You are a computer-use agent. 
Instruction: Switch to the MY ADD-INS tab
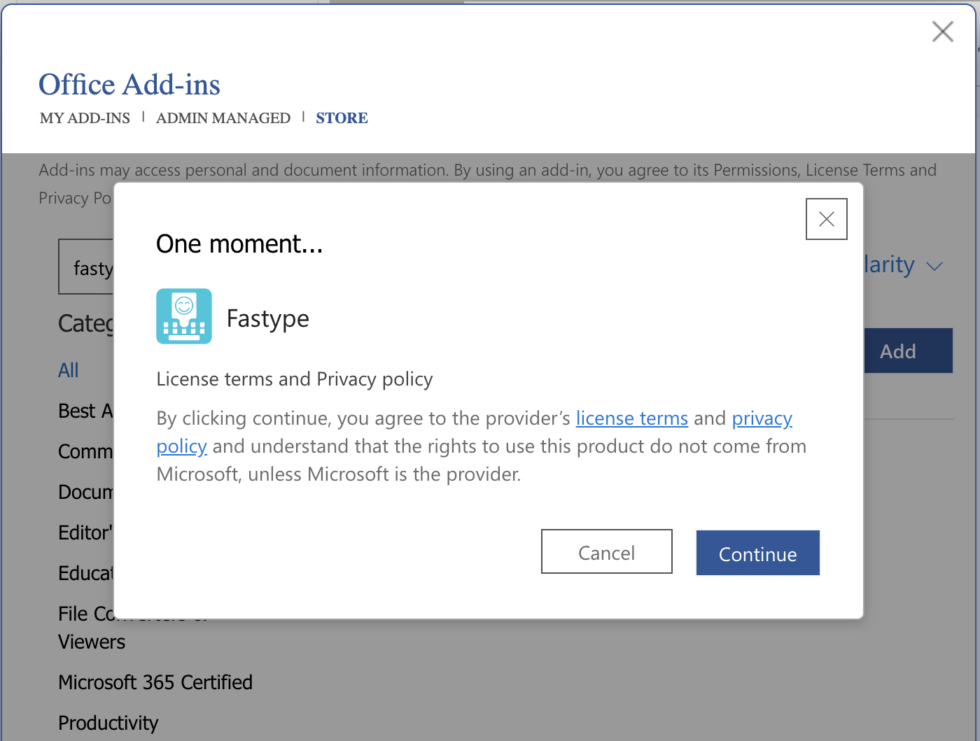click(x=85, y=118)
